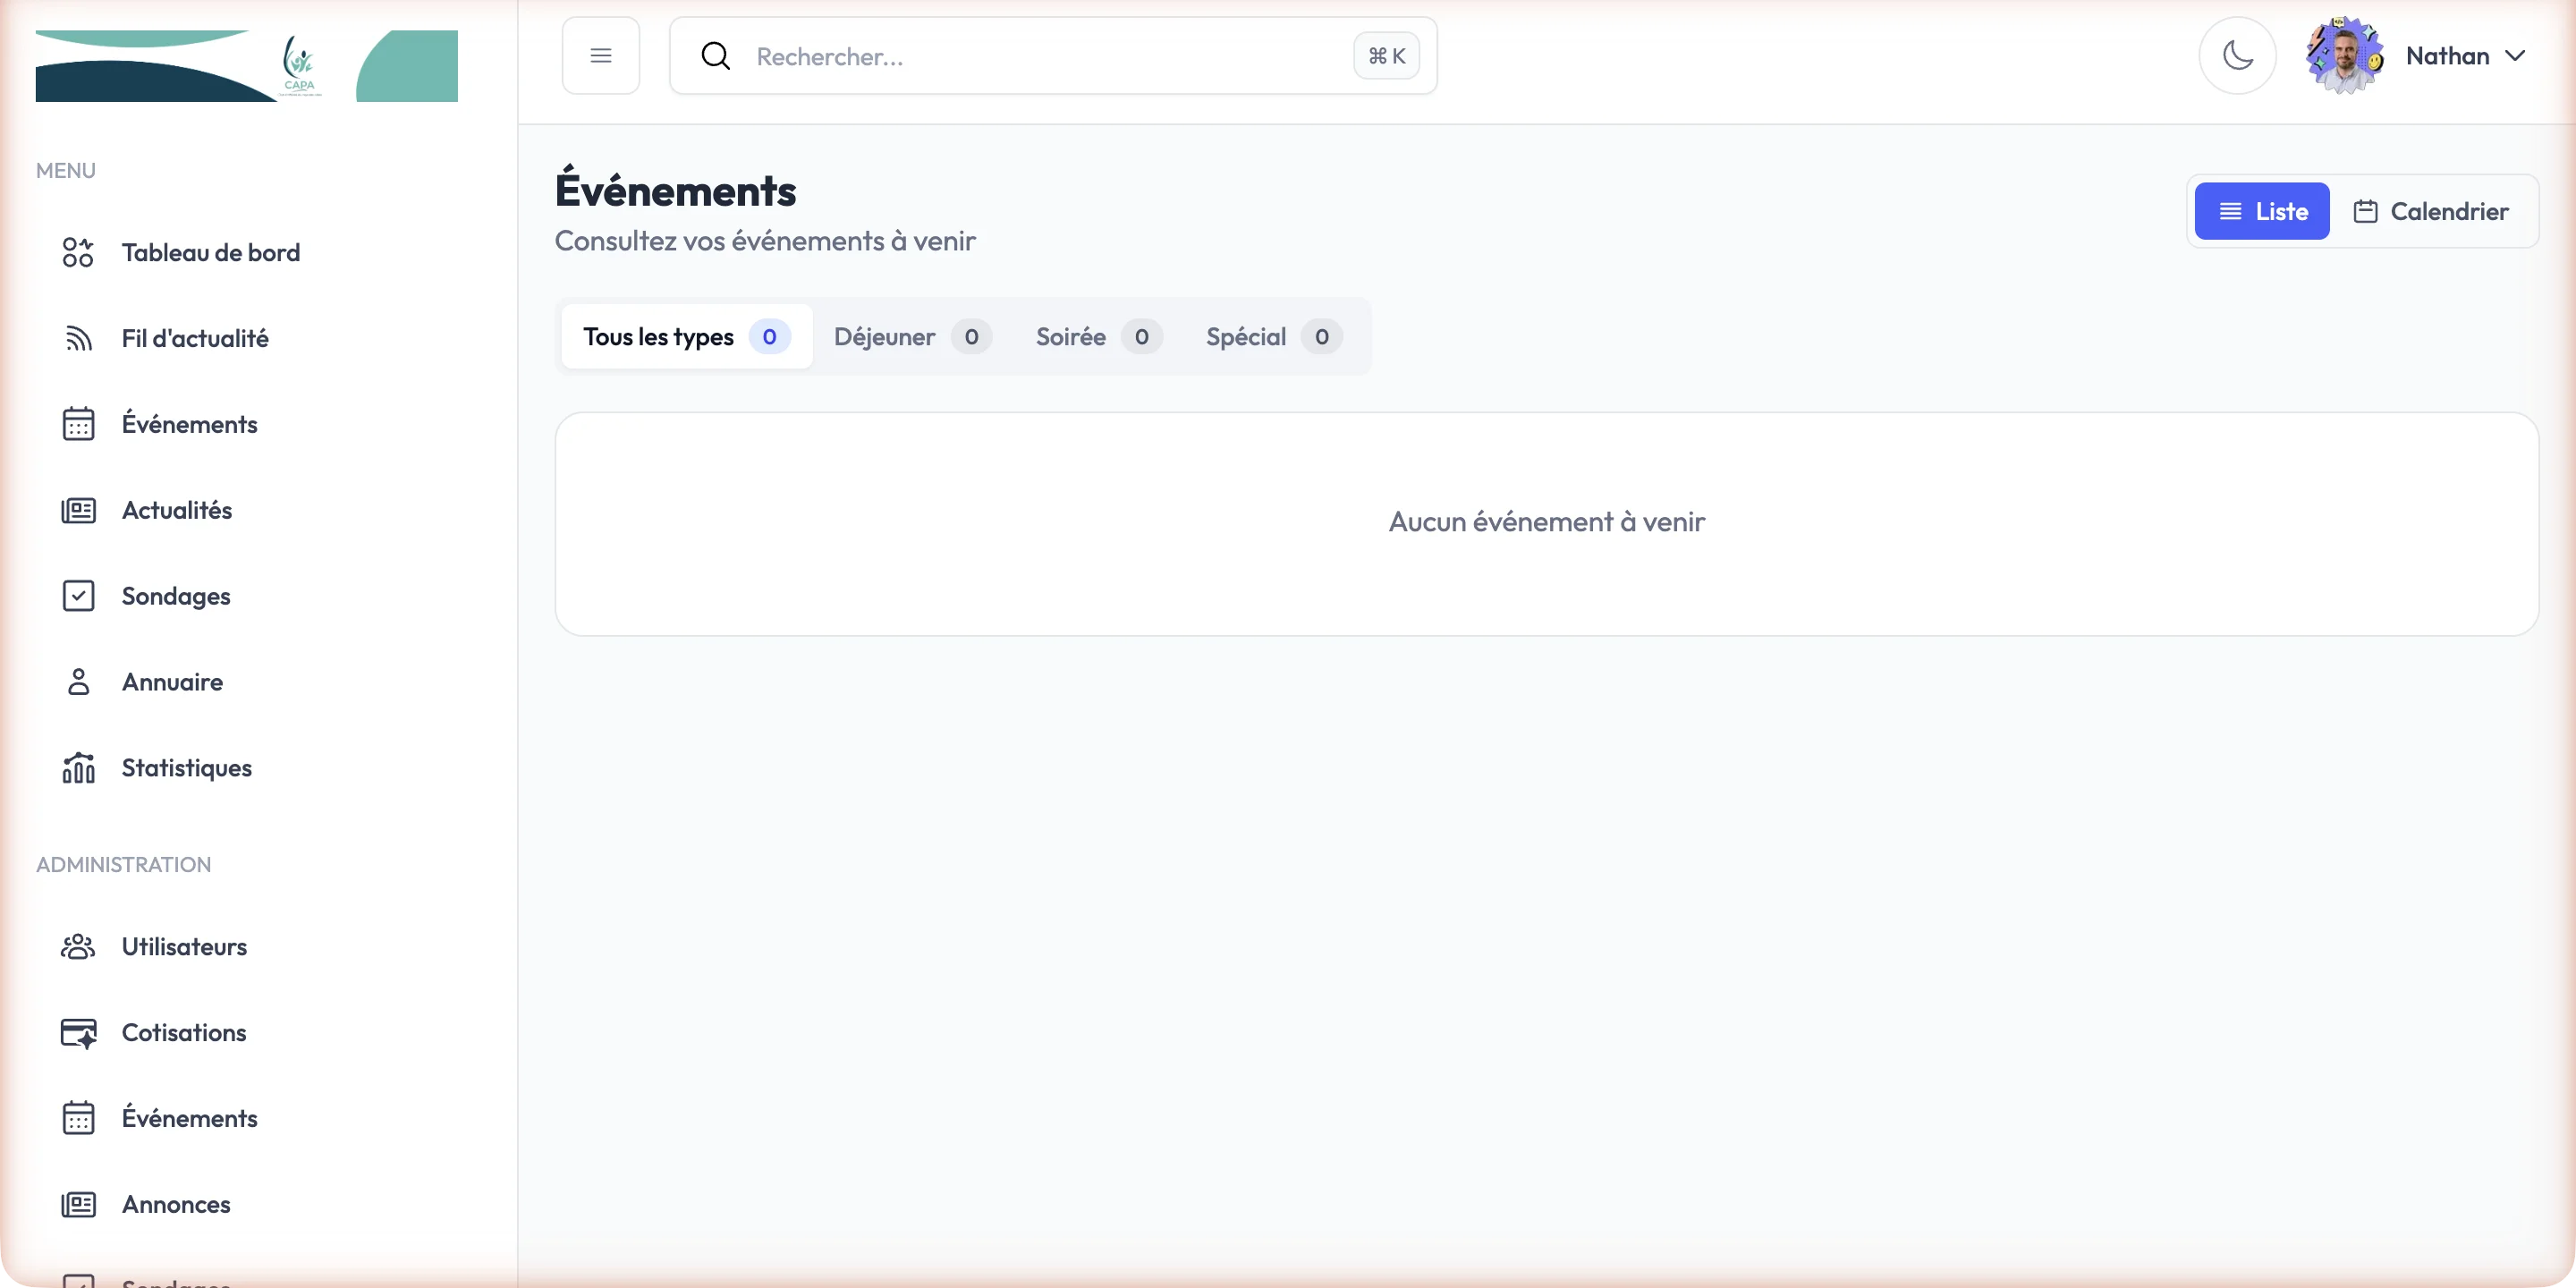Screen dimensions: 2576x1288
Task: Click the Tableau de bord sidebar icon
Action: [x=78, y=252]
